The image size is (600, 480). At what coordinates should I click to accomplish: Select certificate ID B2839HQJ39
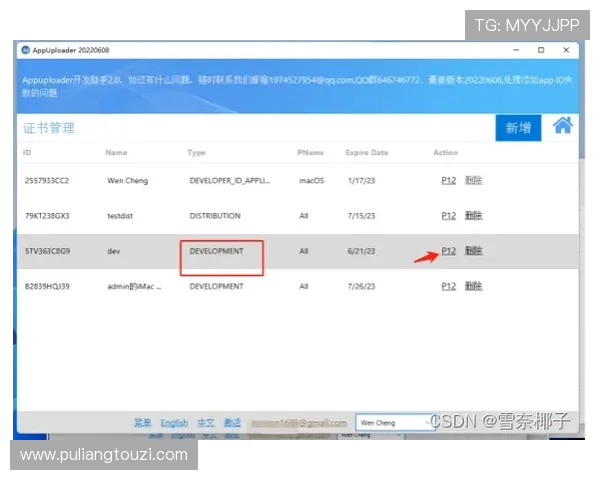pyautogui.click(x=47, y=286)
